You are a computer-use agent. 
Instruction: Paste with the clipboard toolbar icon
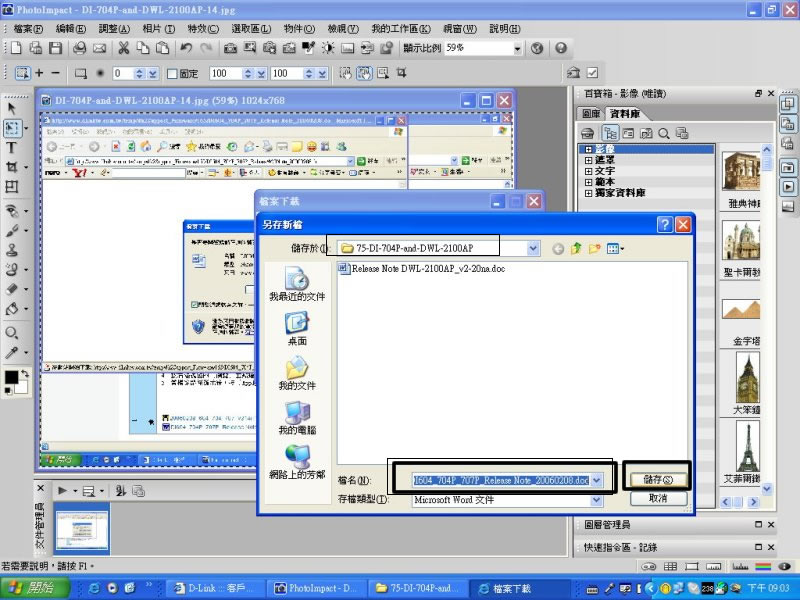coord(162,48)
